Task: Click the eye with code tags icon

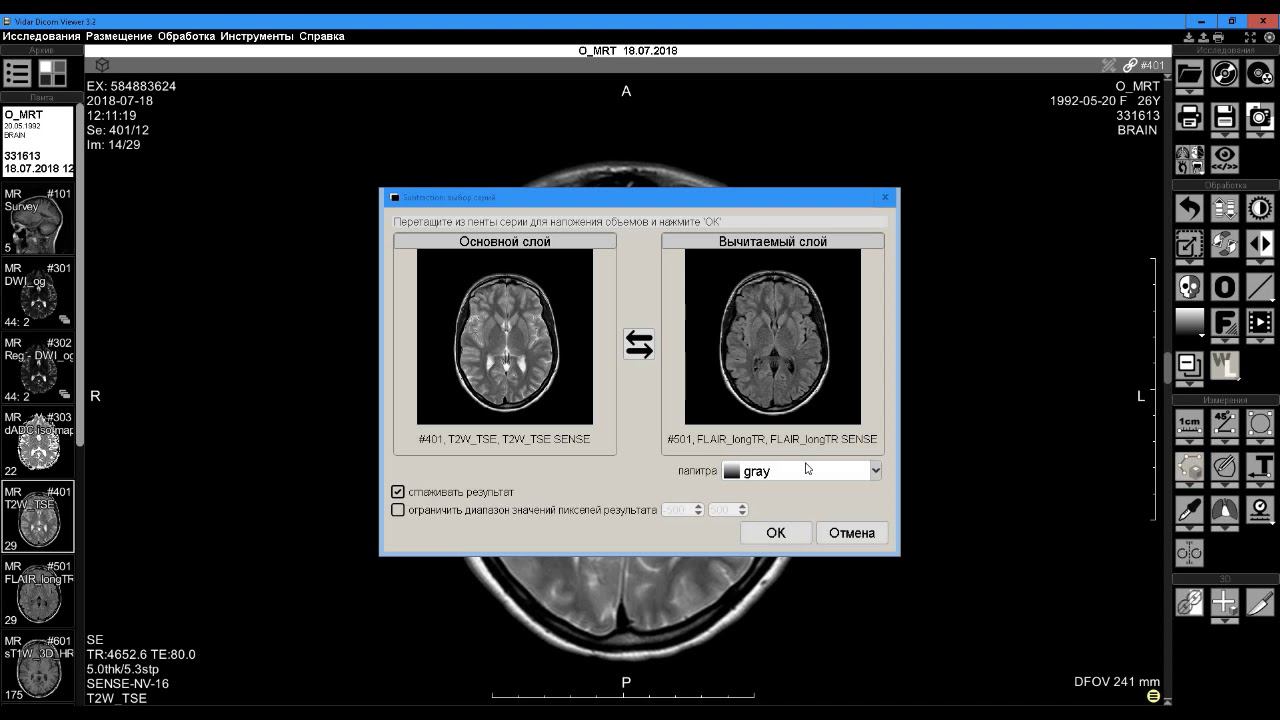Action: point(1224,159)
